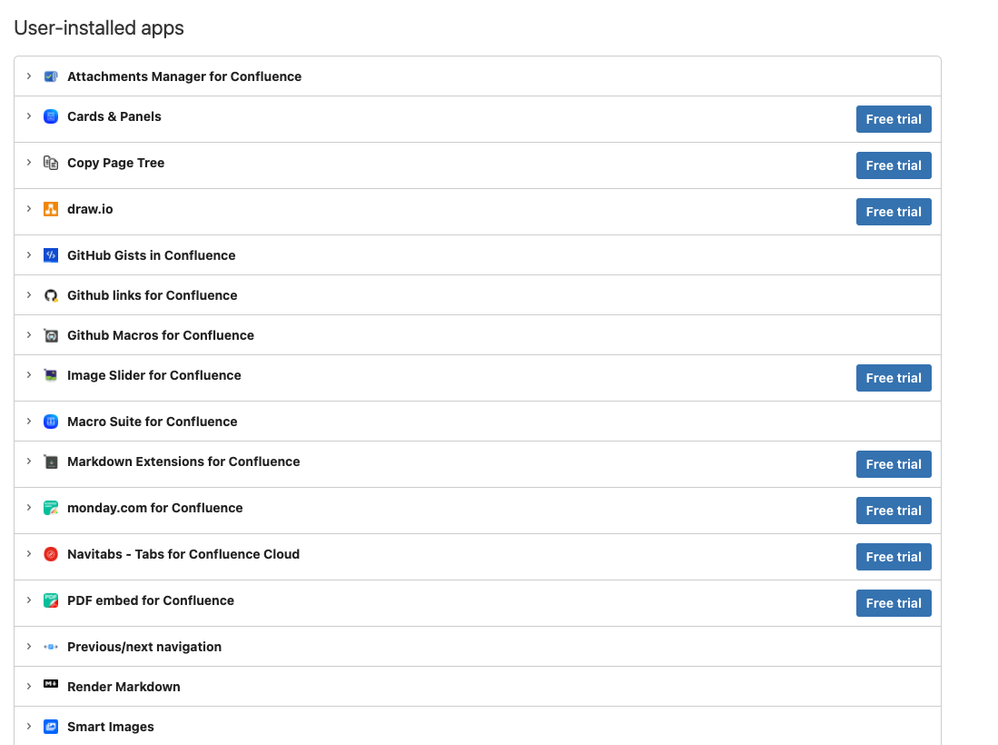Select the Github links for Confluence icon
This screenshot has width=998, height=745.
[x=50, y=295]
